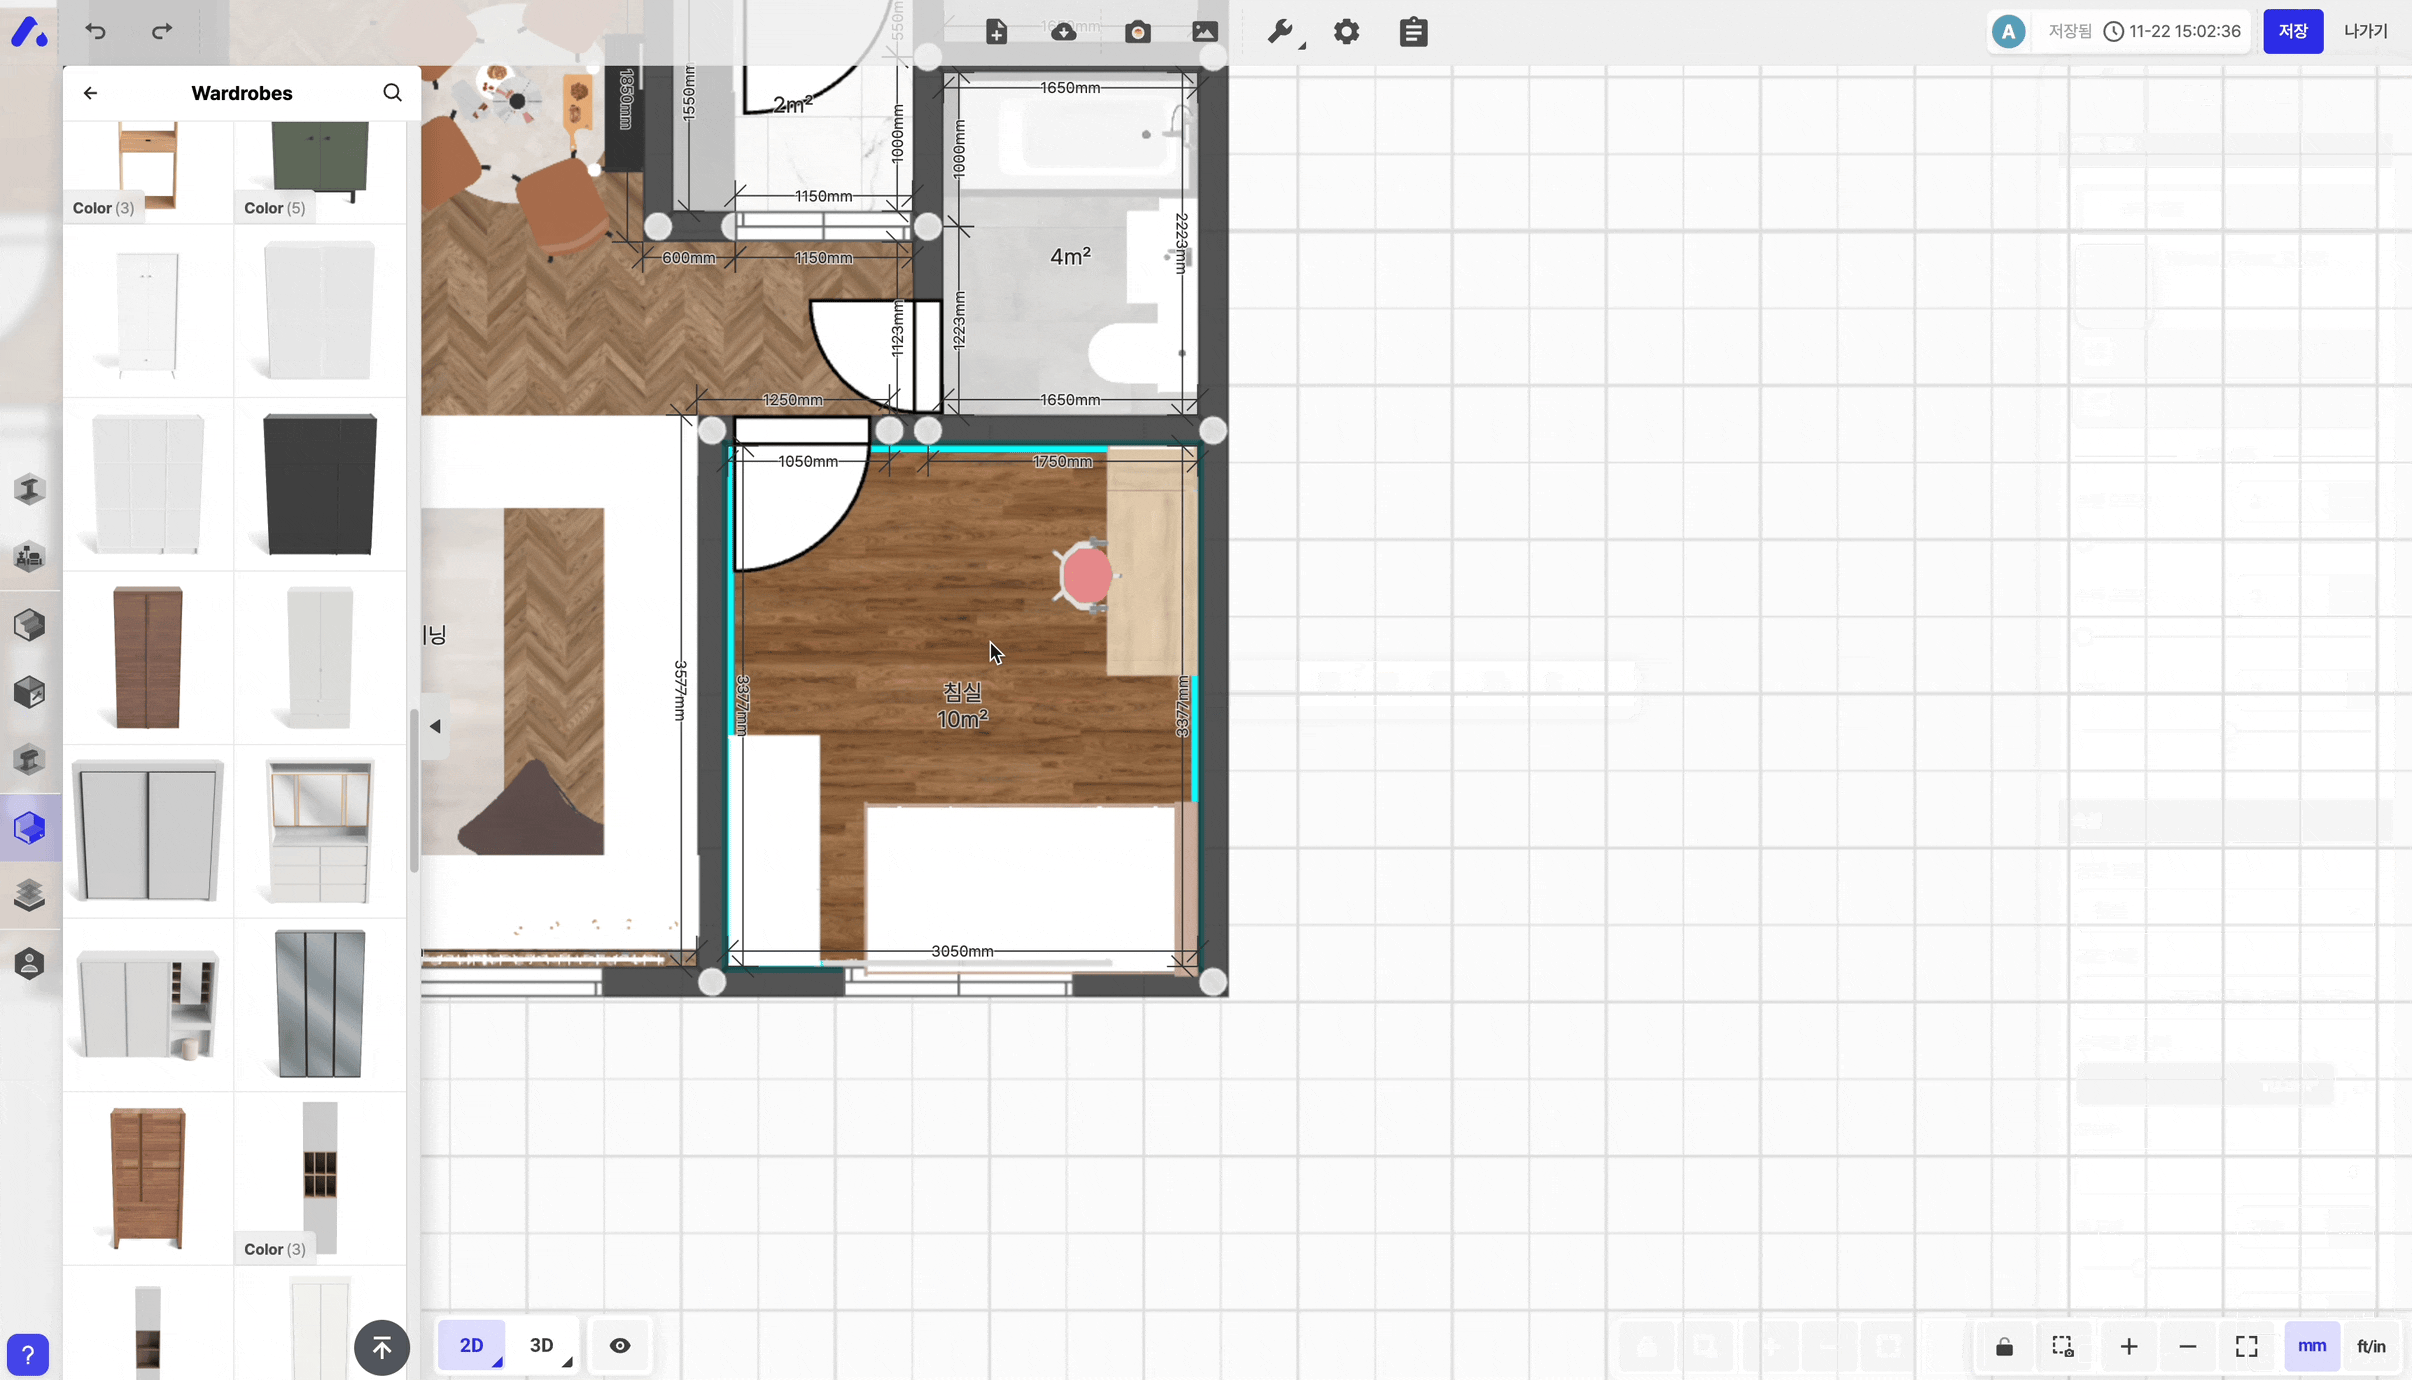This screenshot has width=2412, height=1380.
Task: Select the grey sliding door wardrobe
Action: click(148, 831)
